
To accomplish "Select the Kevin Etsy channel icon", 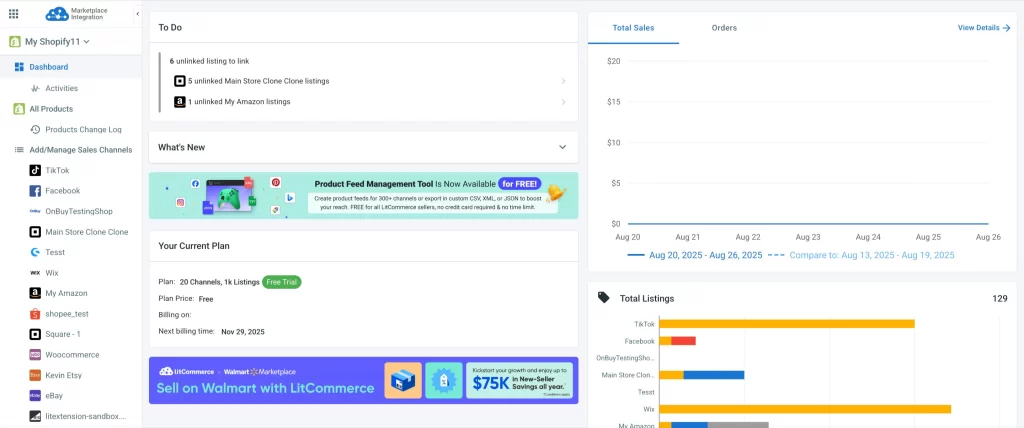I will tap(35, 375).
